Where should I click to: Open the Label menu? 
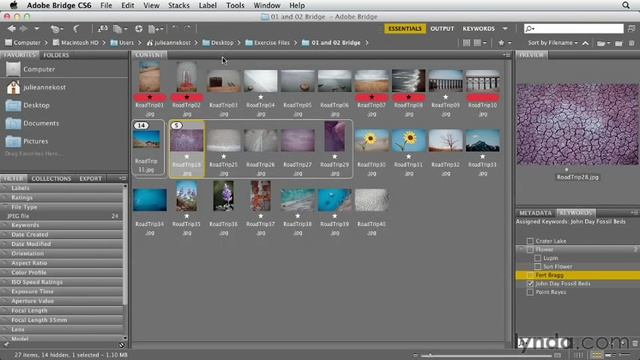[207, 5]
